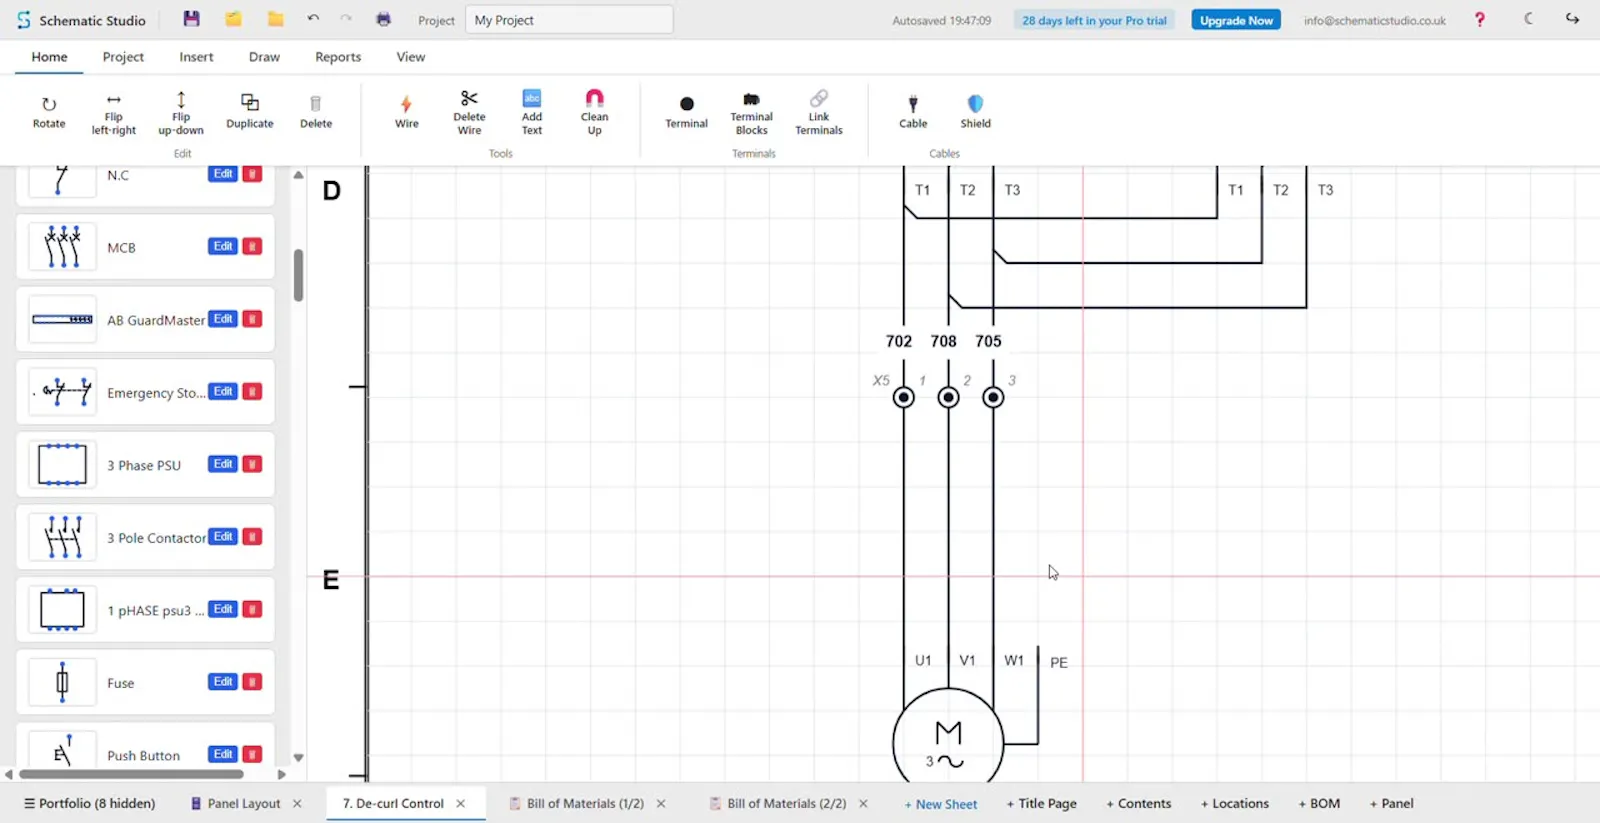Screen dimensions: 1600x823
Task: Select the Emergency Stop symbol thumbnail
Action: coord(62,392)
